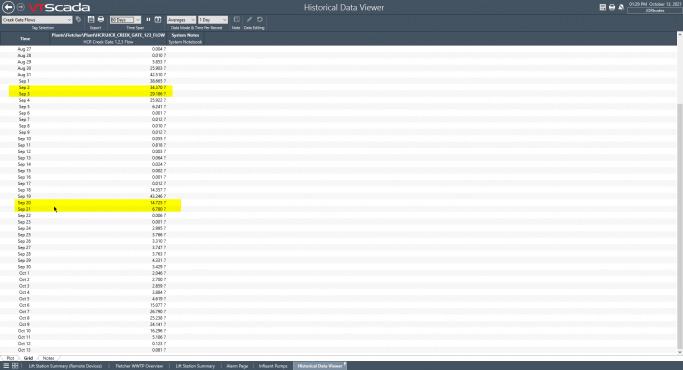The image size is (683, 370).
Task: Click the Oct 9 date cell
Action: click(x=24, y=324)
